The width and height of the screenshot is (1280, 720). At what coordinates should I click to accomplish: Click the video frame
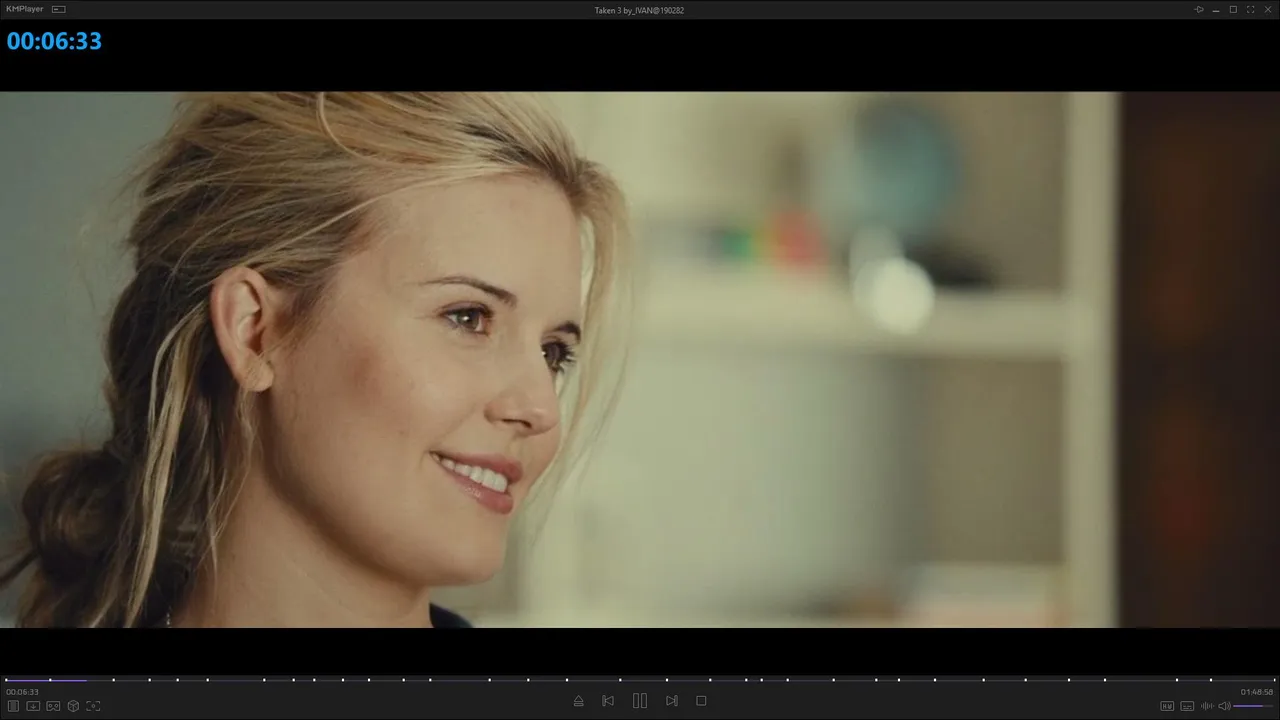pyautogui.click(x=640, y=360)
